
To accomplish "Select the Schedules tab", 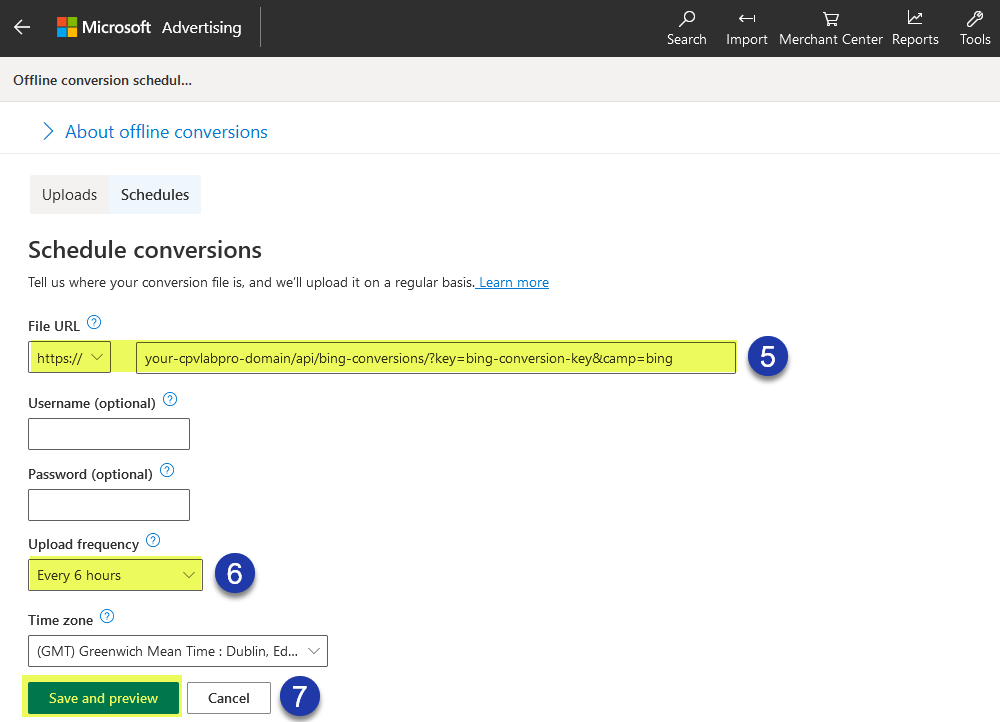I will [154, 194].
